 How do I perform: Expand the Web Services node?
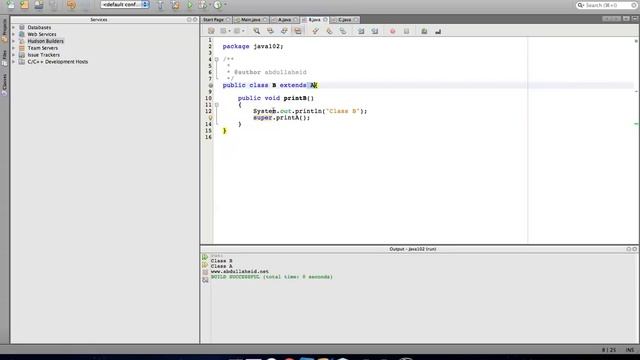click(x=13, y=34)
